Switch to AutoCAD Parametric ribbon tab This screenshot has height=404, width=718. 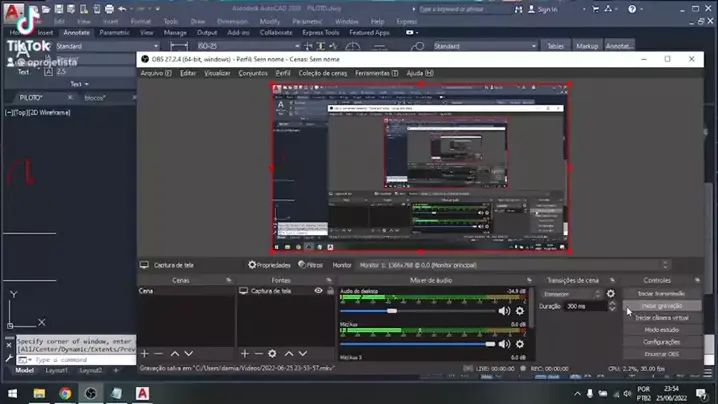click(x=114, y=32)
